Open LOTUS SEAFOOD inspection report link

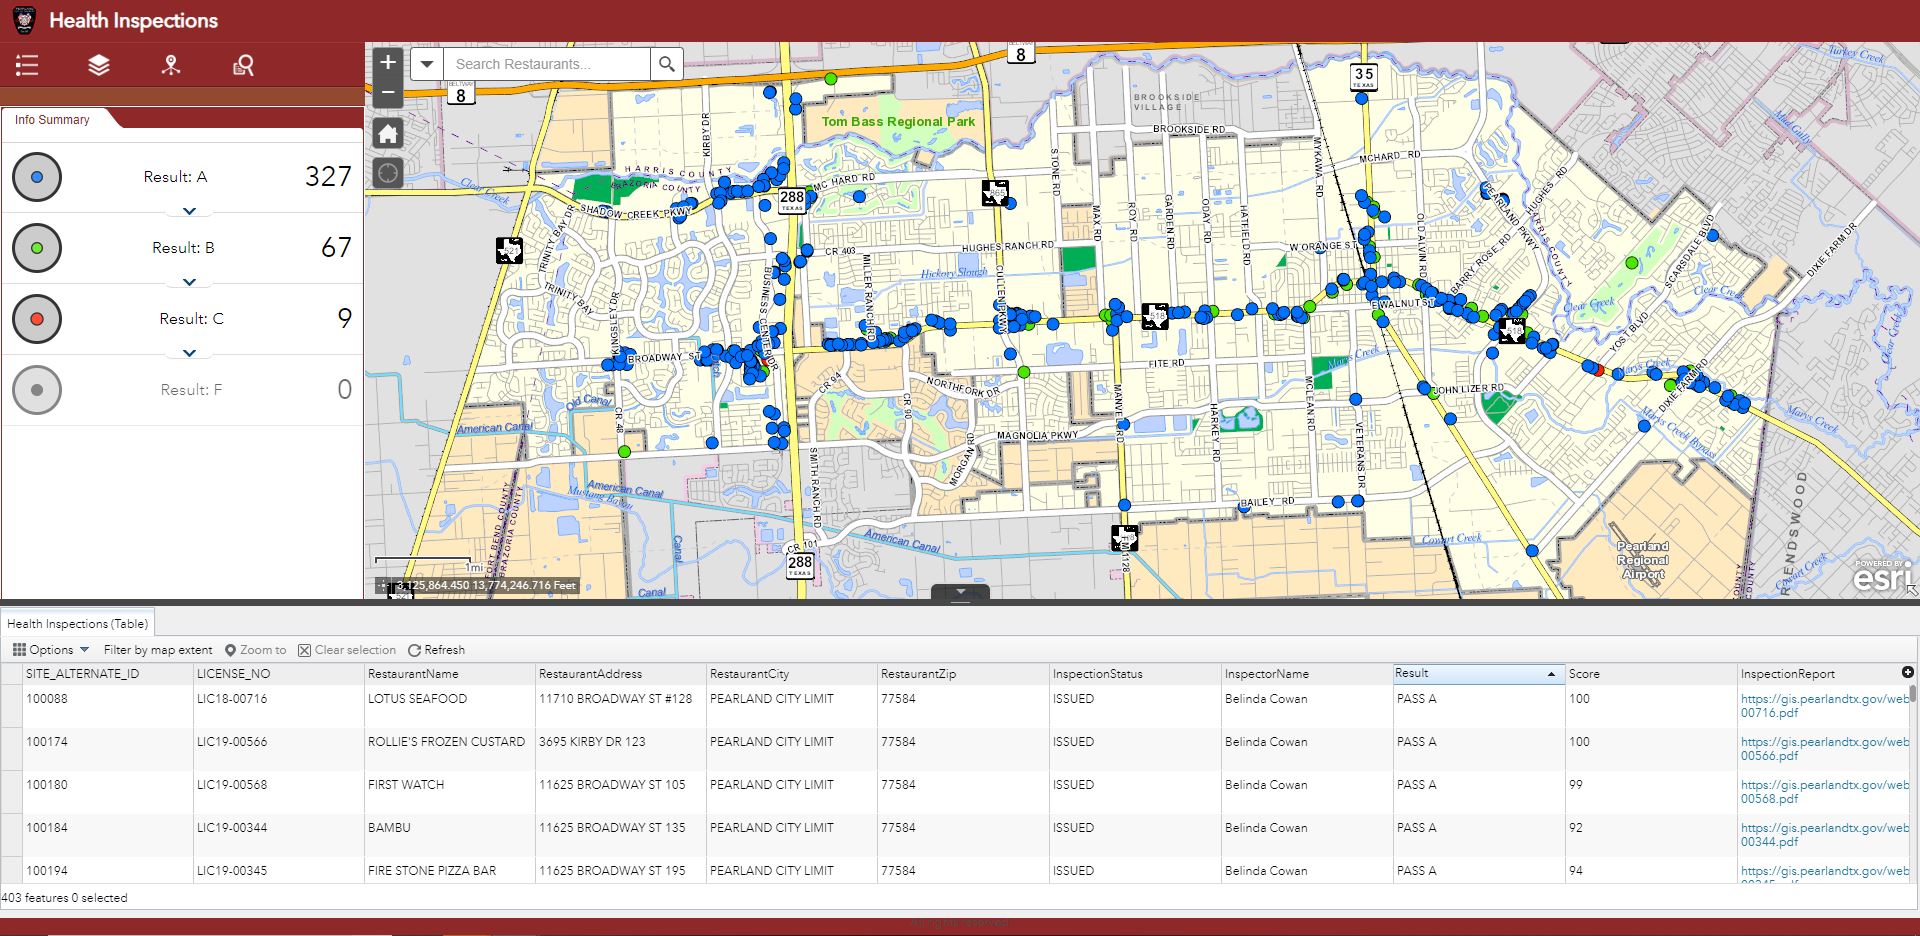point(1825,706)
